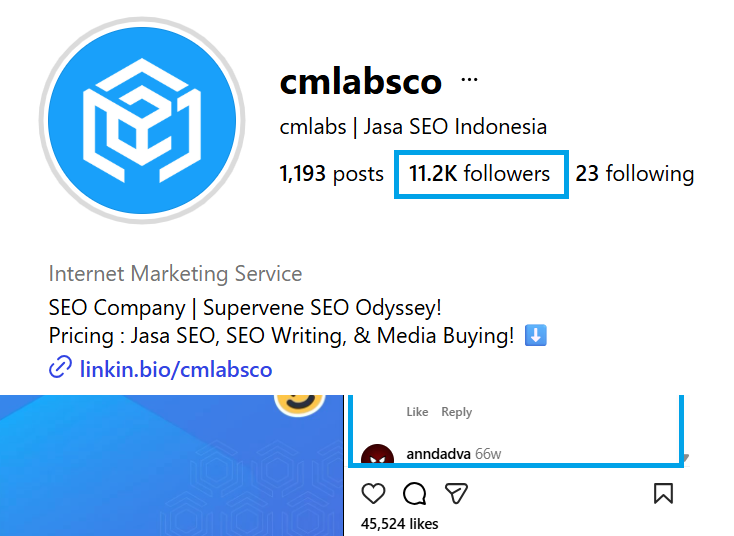View the 11.2K followers list
The width and height of the screenshot is (734, 536).
pos(479,174)
